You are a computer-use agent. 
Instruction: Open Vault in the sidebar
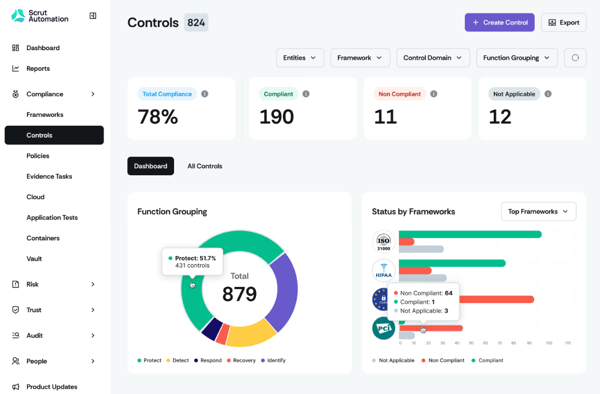pyautogui.click(x=34, y=259)
